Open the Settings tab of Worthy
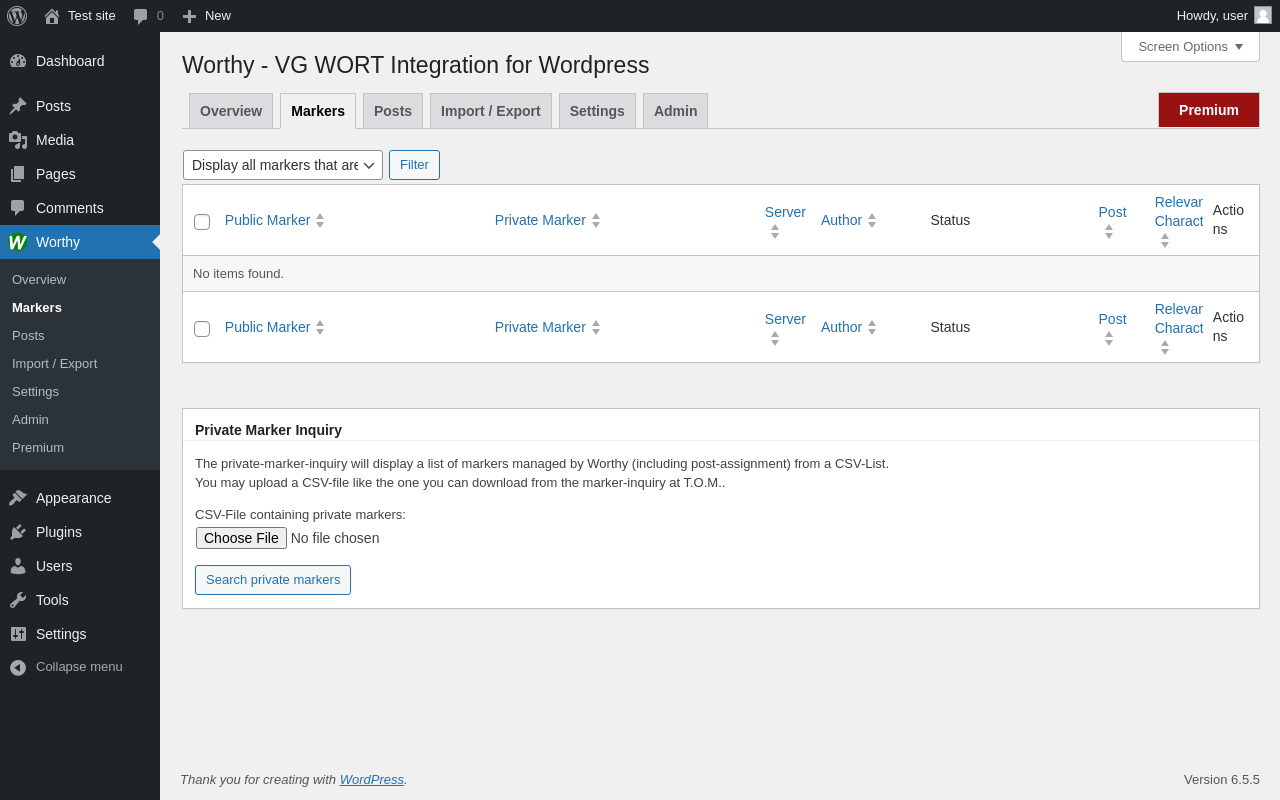Screen dimensions: 1280x800 coord(597,111)
